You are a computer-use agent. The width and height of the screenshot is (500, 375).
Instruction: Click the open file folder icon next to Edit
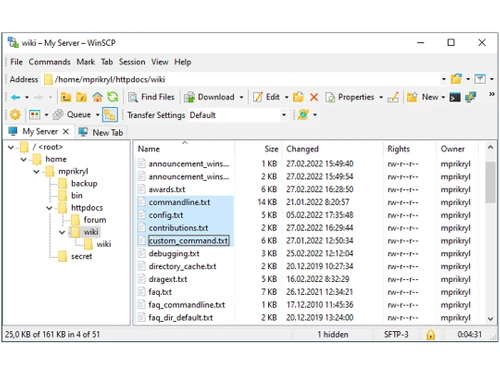(x=298, y=97)
